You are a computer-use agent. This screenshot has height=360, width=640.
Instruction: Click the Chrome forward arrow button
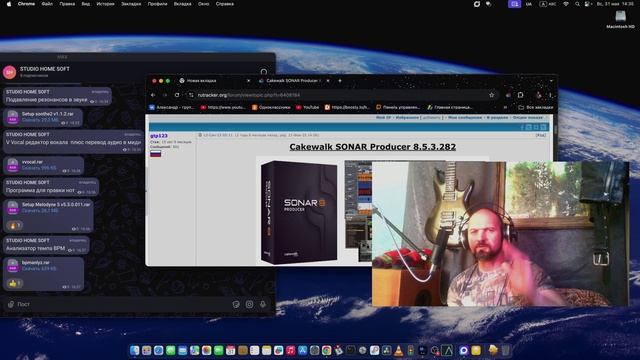[165, 95]
